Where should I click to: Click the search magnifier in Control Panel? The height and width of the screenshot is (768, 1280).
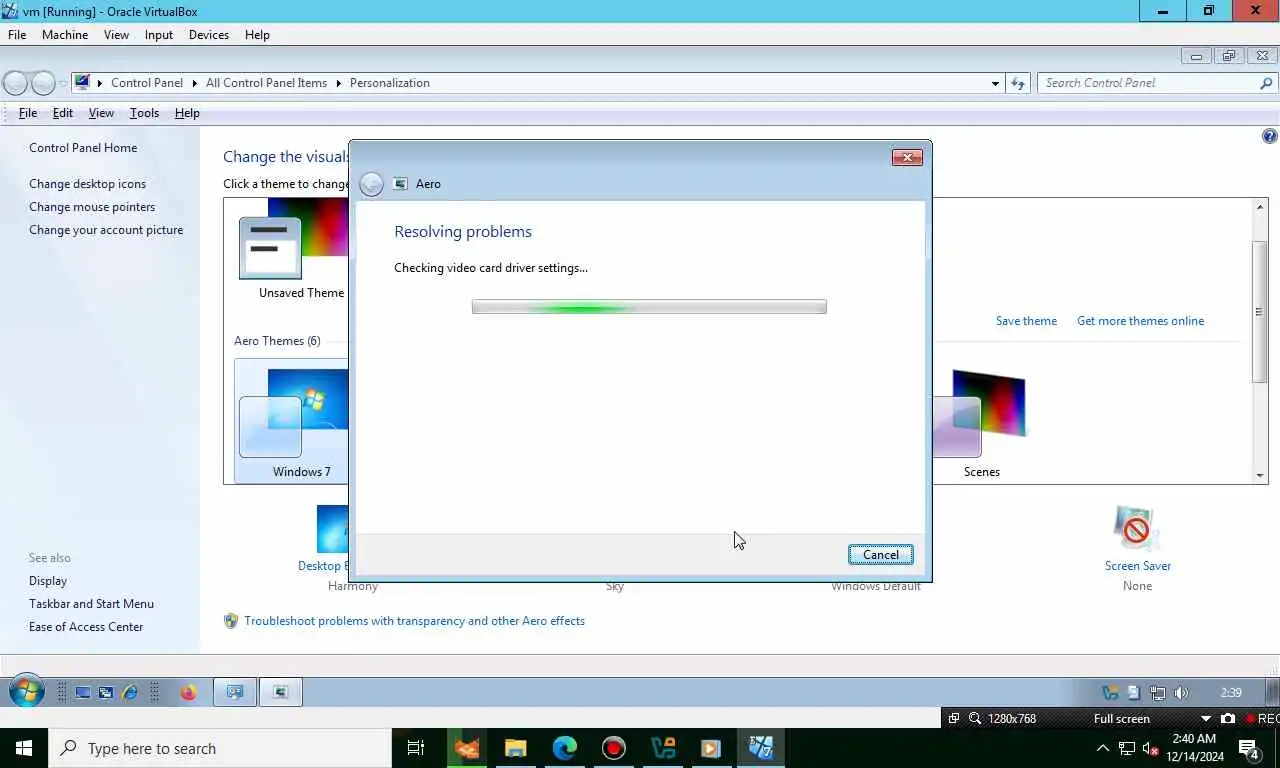coord(1267,83)
